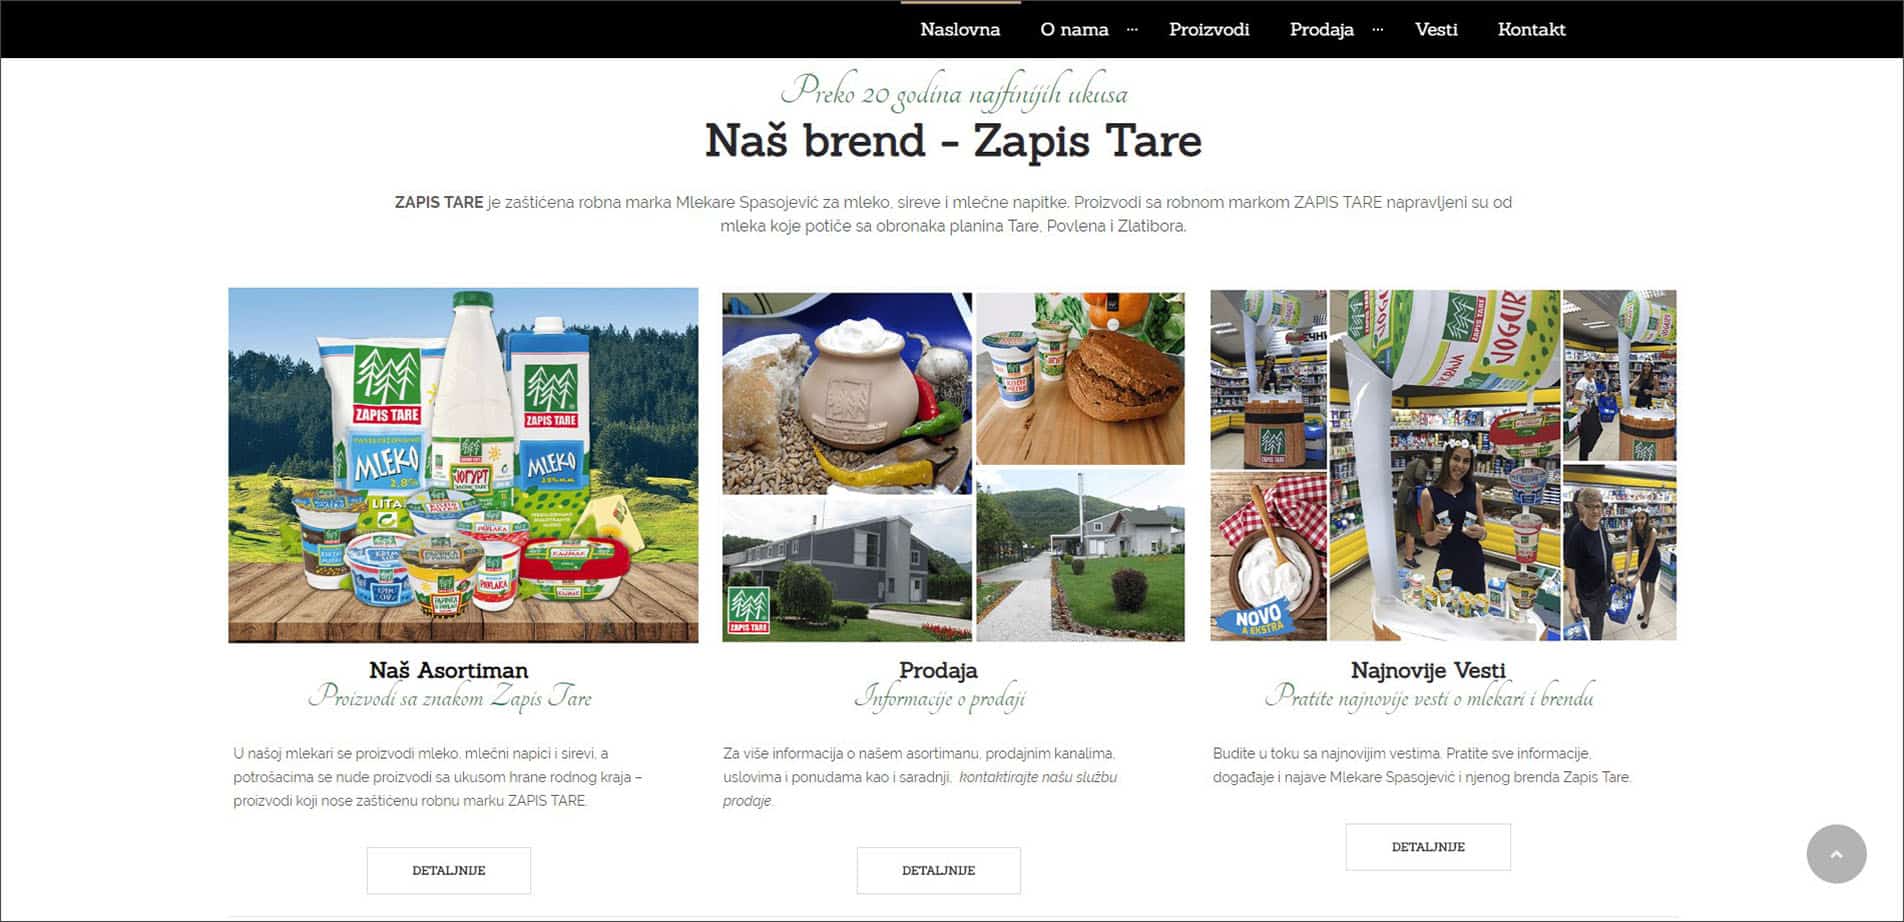The image size is (1904, 922).
Task: Open the yogurt cups and bread photo
Action: [1080, 378]
